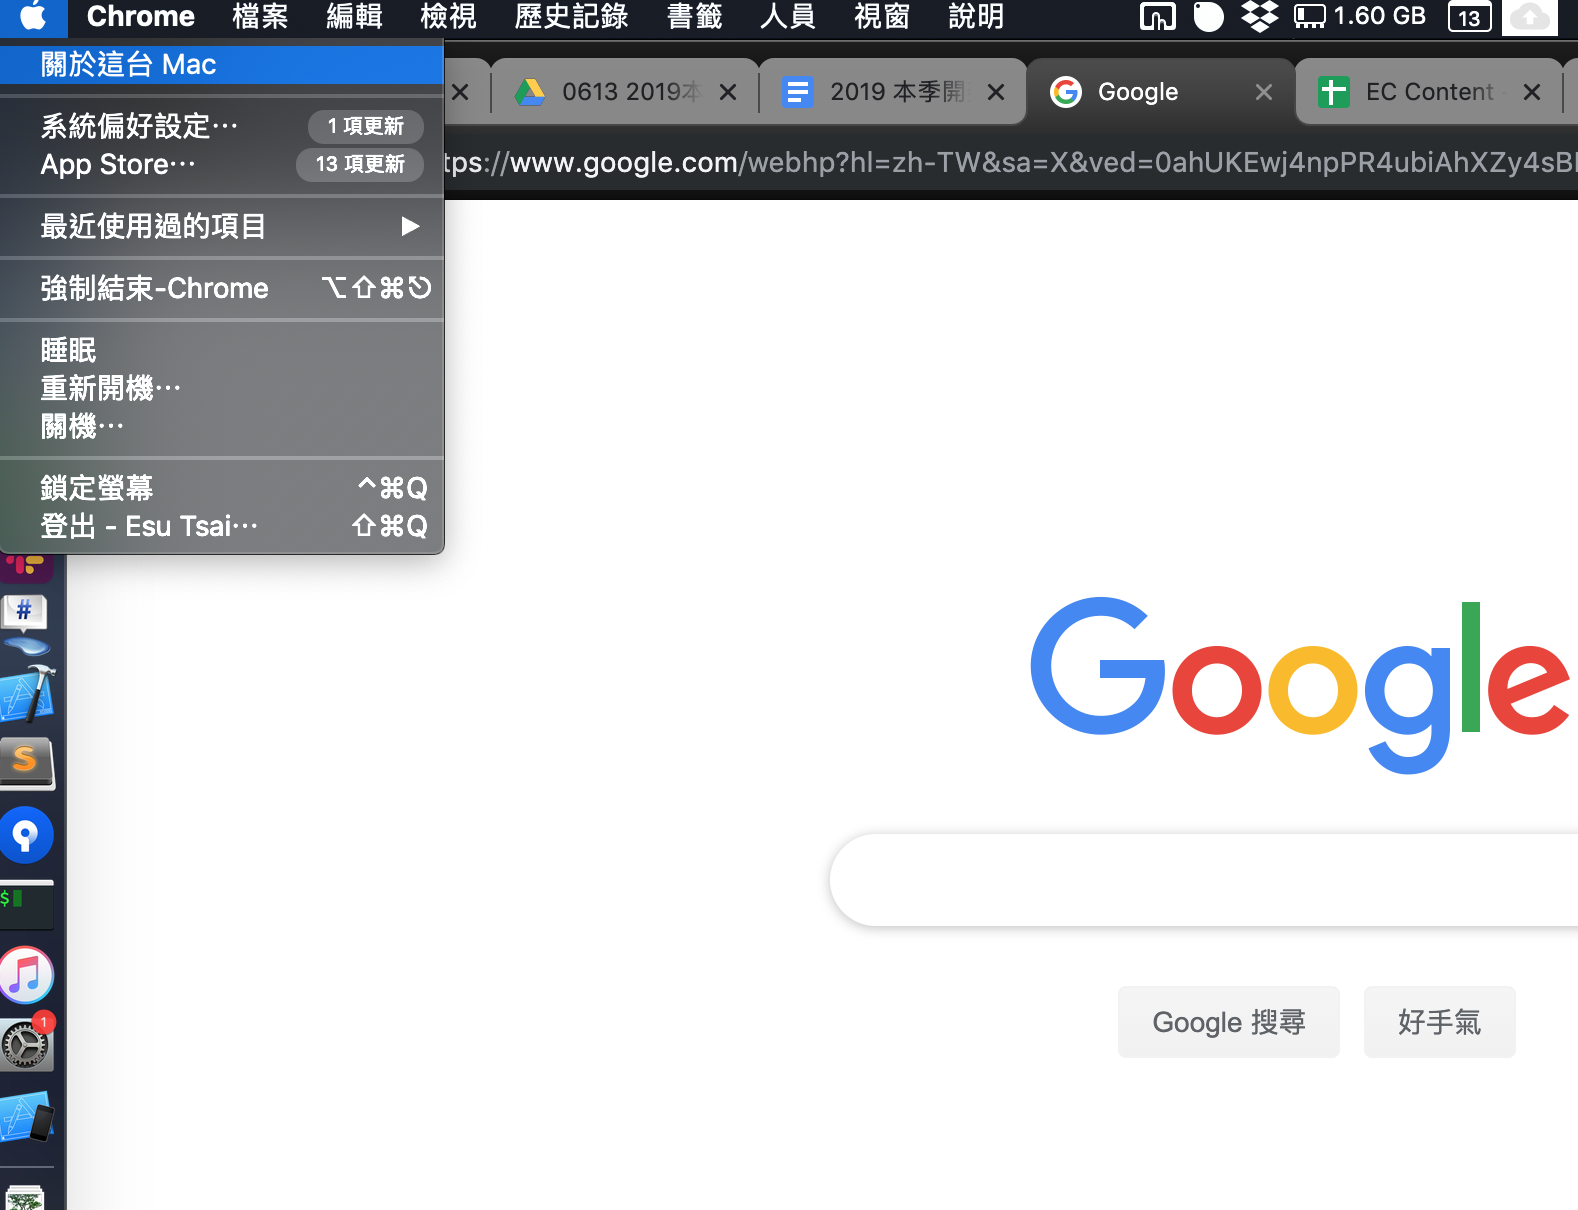Viewport: 1578px width, 1210px height.
Task: Open App Store from Apple menu
Action: pyautogui.click(x=222, y=164)
